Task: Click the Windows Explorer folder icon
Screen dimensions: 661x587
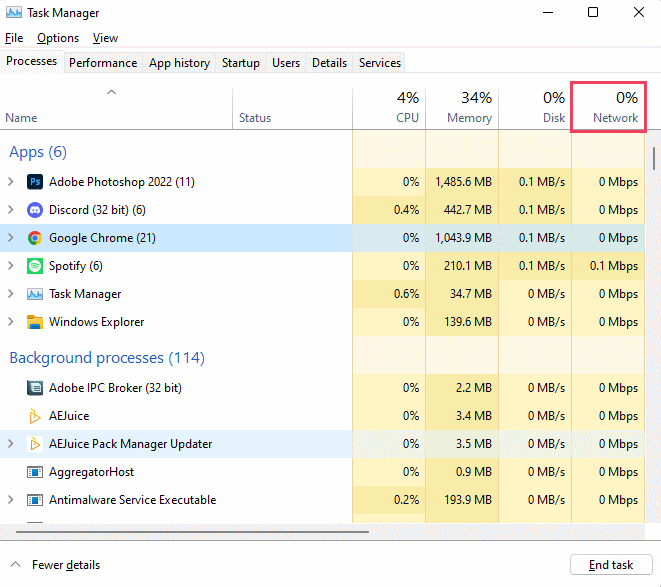Action: click(x=35, y=322)
